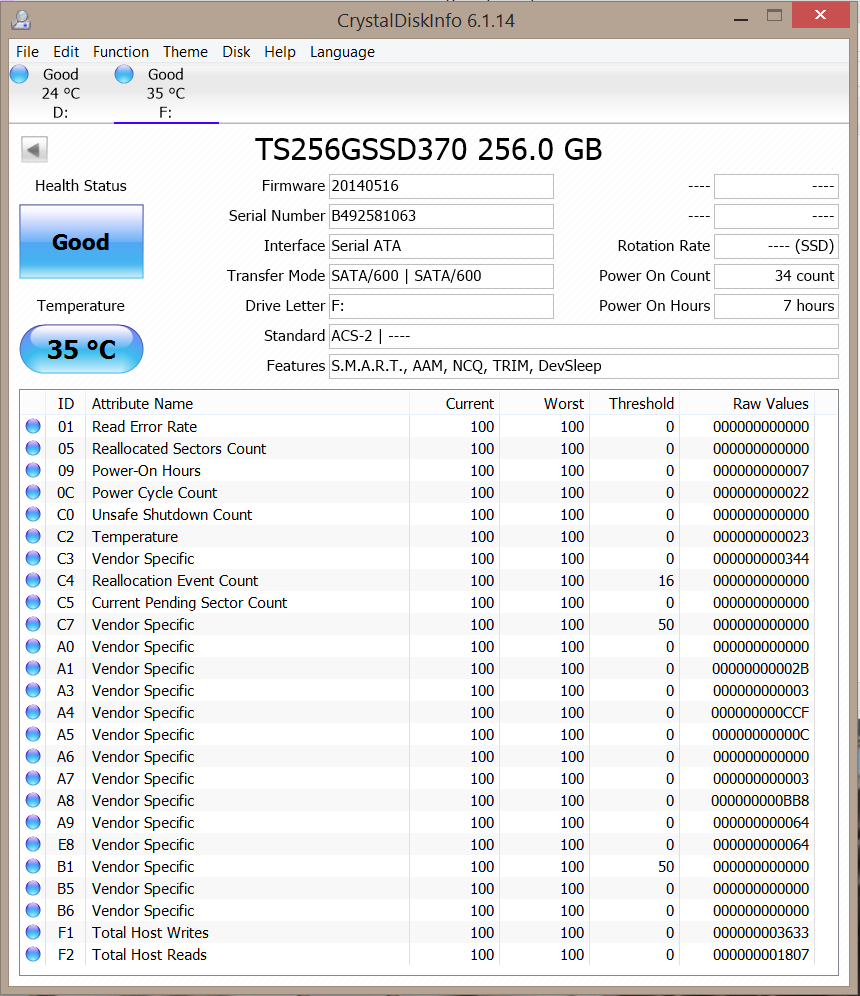Click the Firmware version field
The image size is (860, 996).
point(441,186)
